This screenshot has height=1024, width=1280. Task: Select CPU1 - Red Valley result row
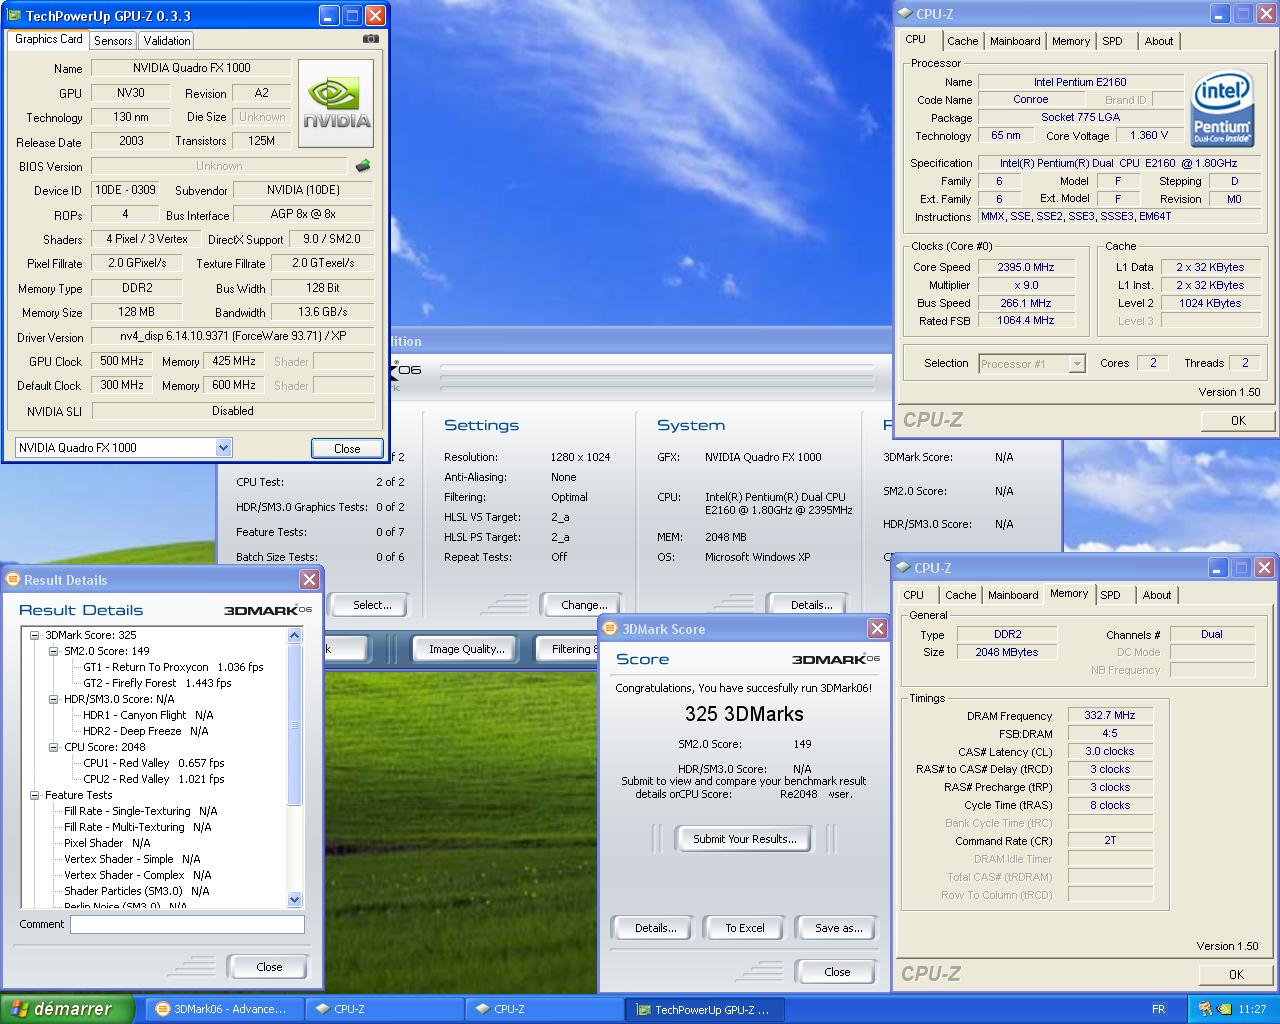click(x=153, y=763)
